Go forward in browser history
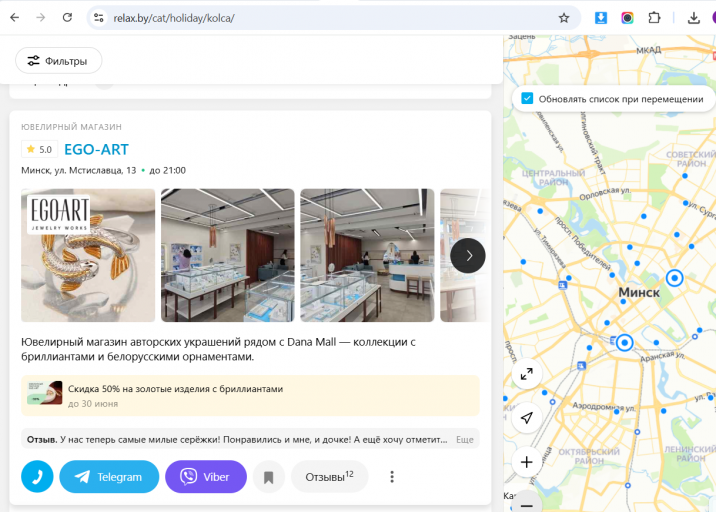 [x=41, y=18]
